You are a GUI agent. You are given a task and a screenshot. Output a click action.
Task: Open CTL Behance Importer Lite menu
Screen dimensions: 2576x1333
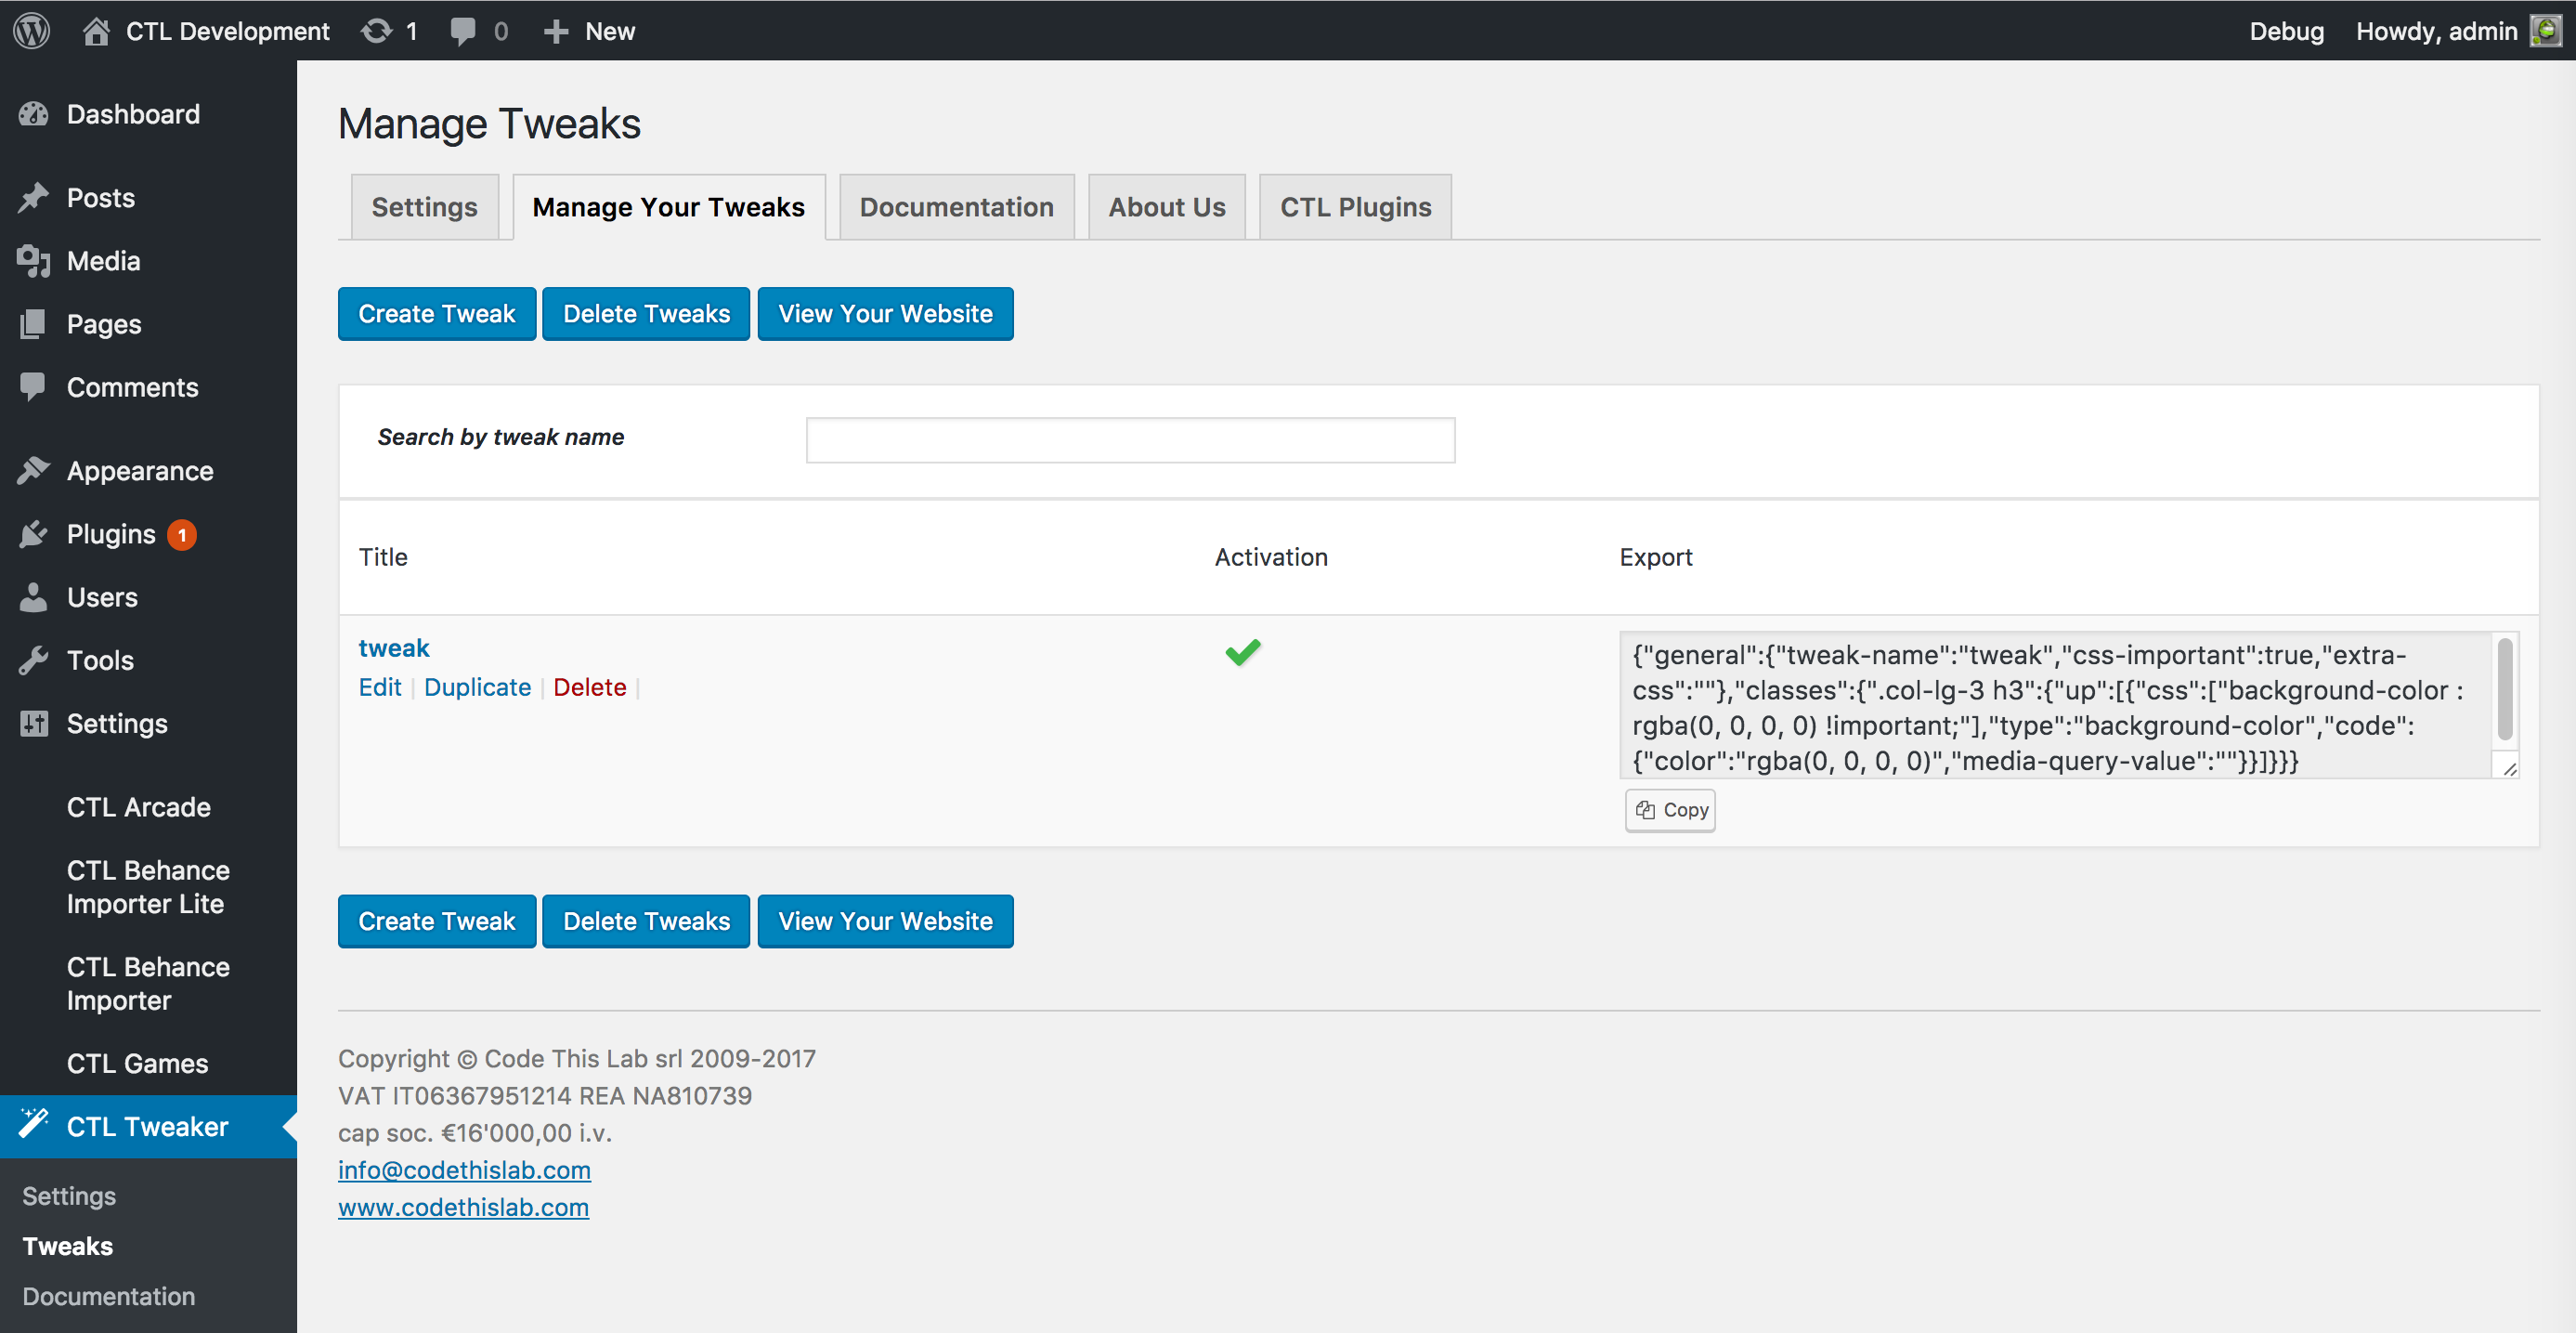tap(148, 887)
